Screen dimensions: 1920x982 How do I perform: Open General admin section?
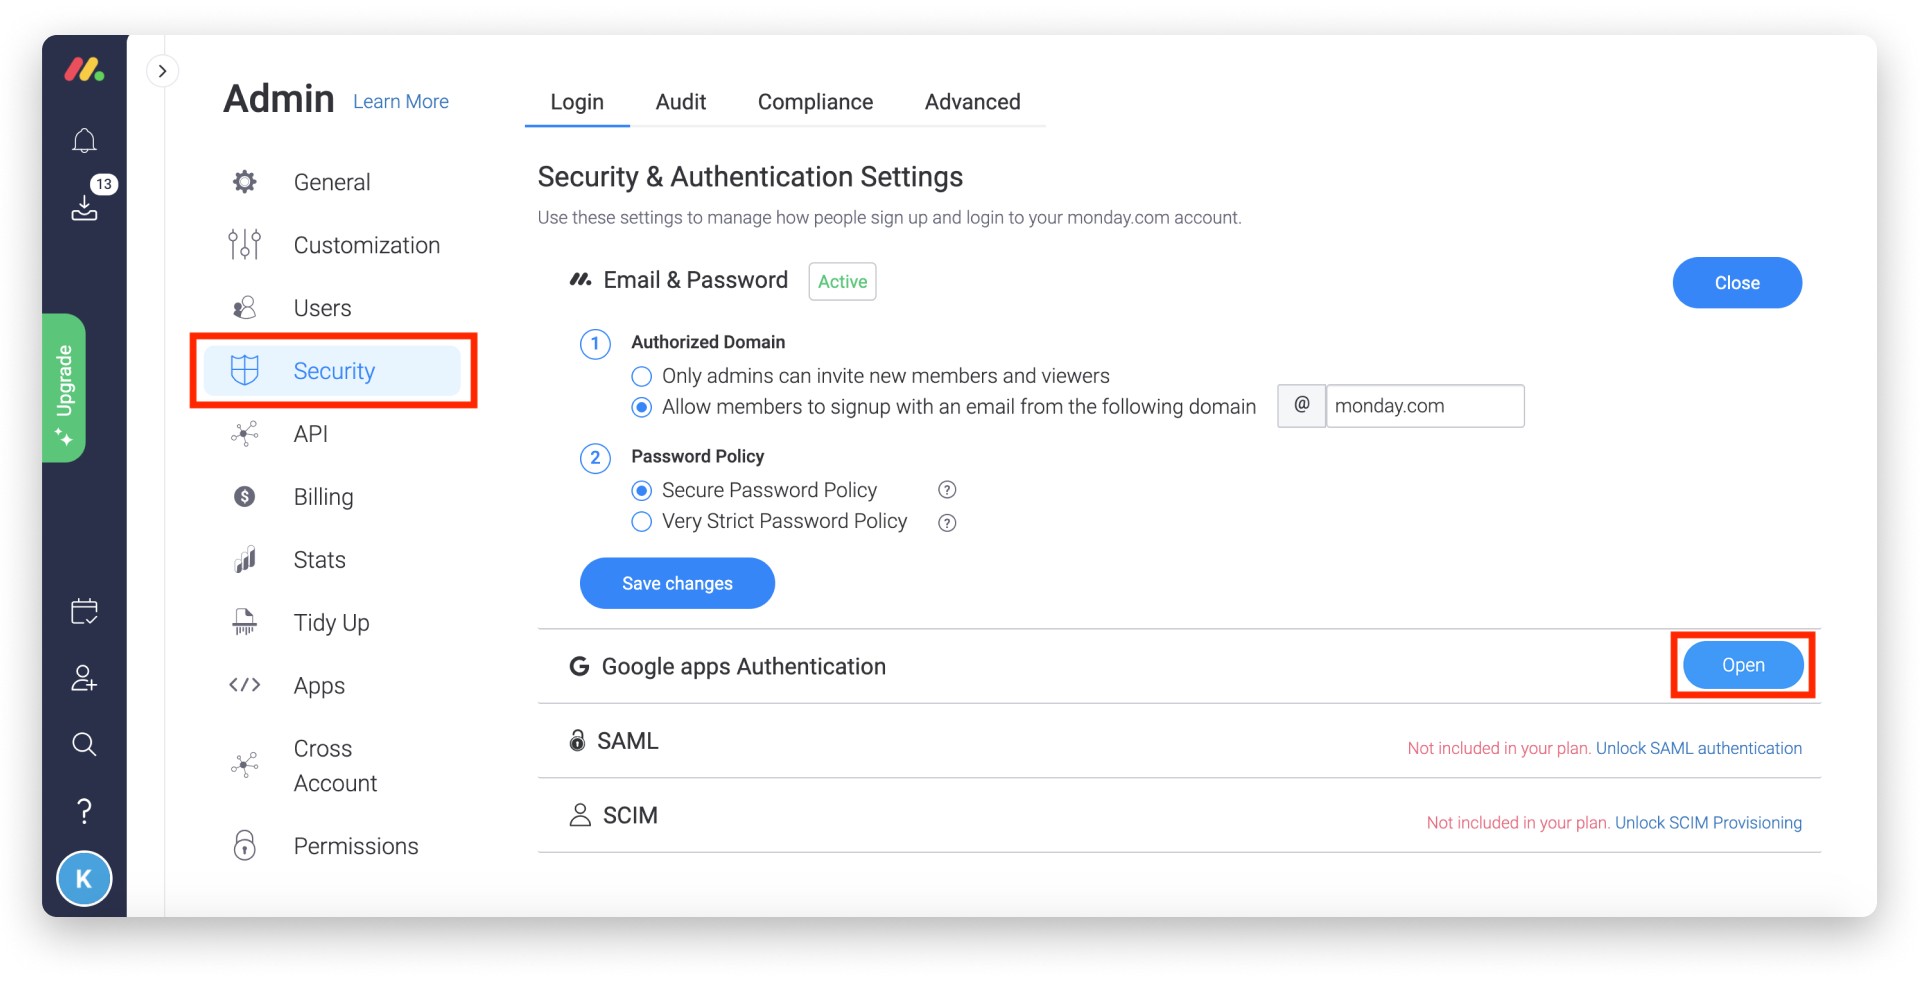point(332,182)
